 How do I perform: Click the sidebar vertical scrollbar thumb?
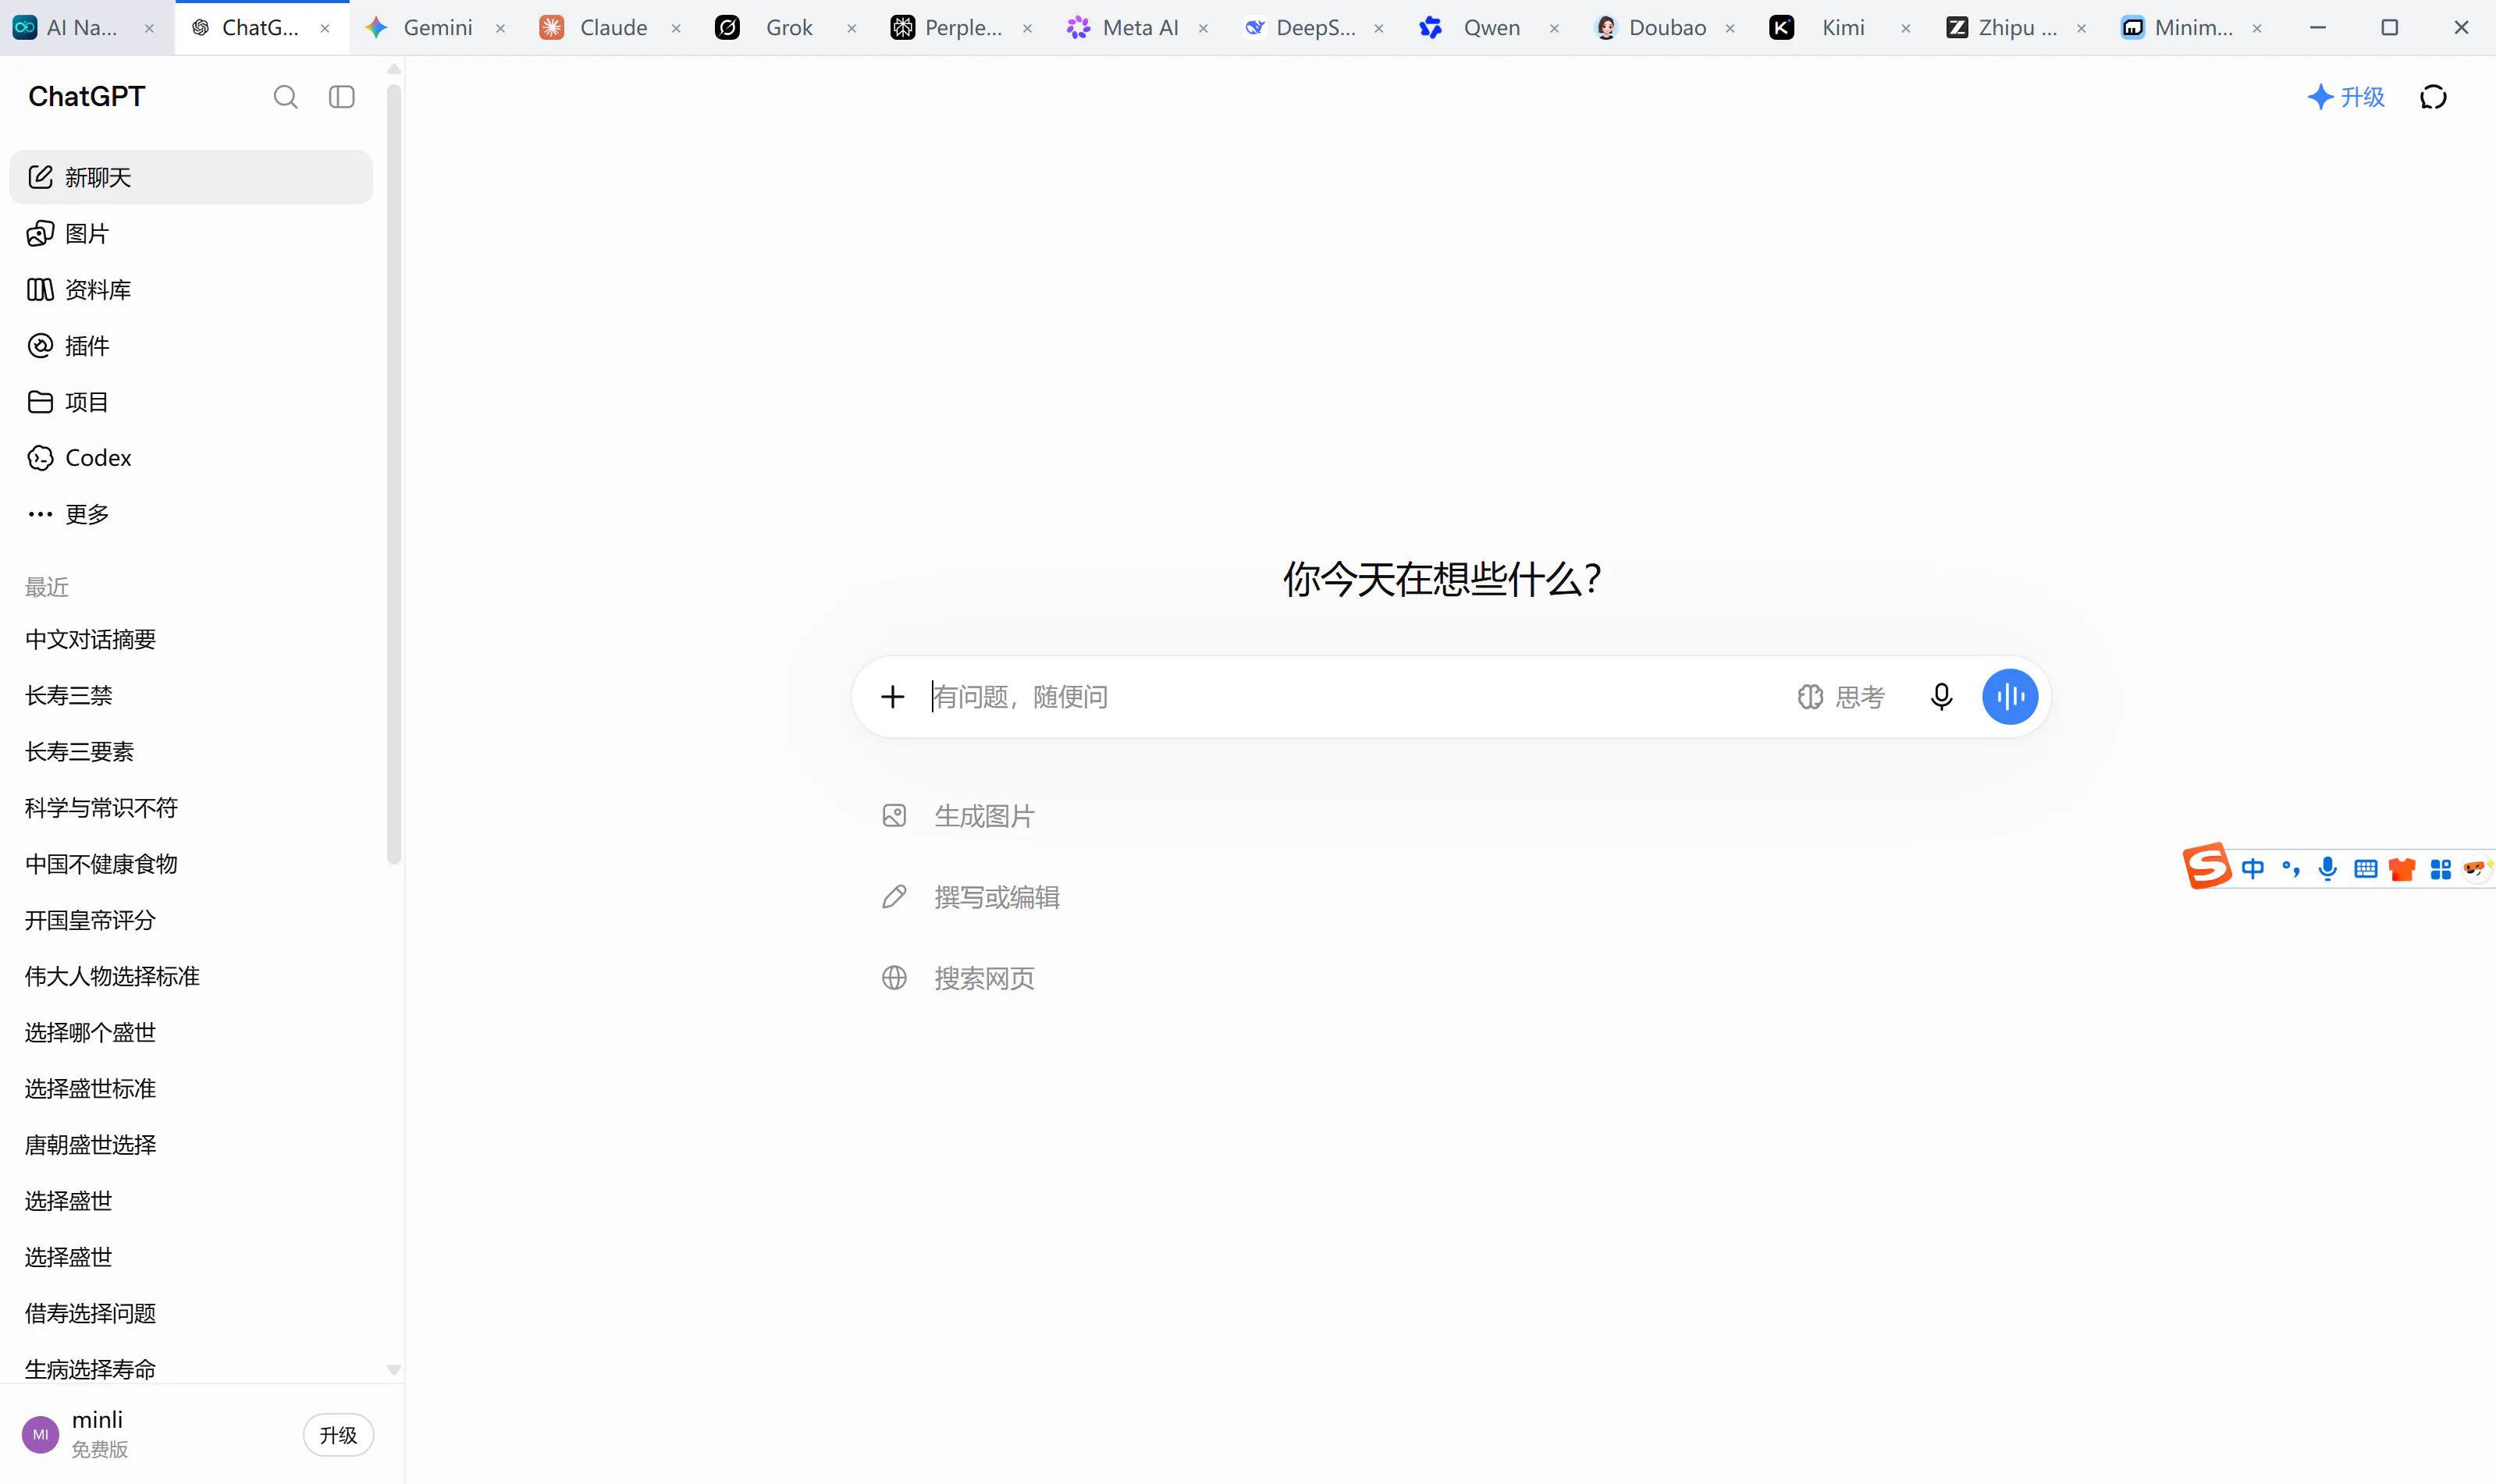394,473
